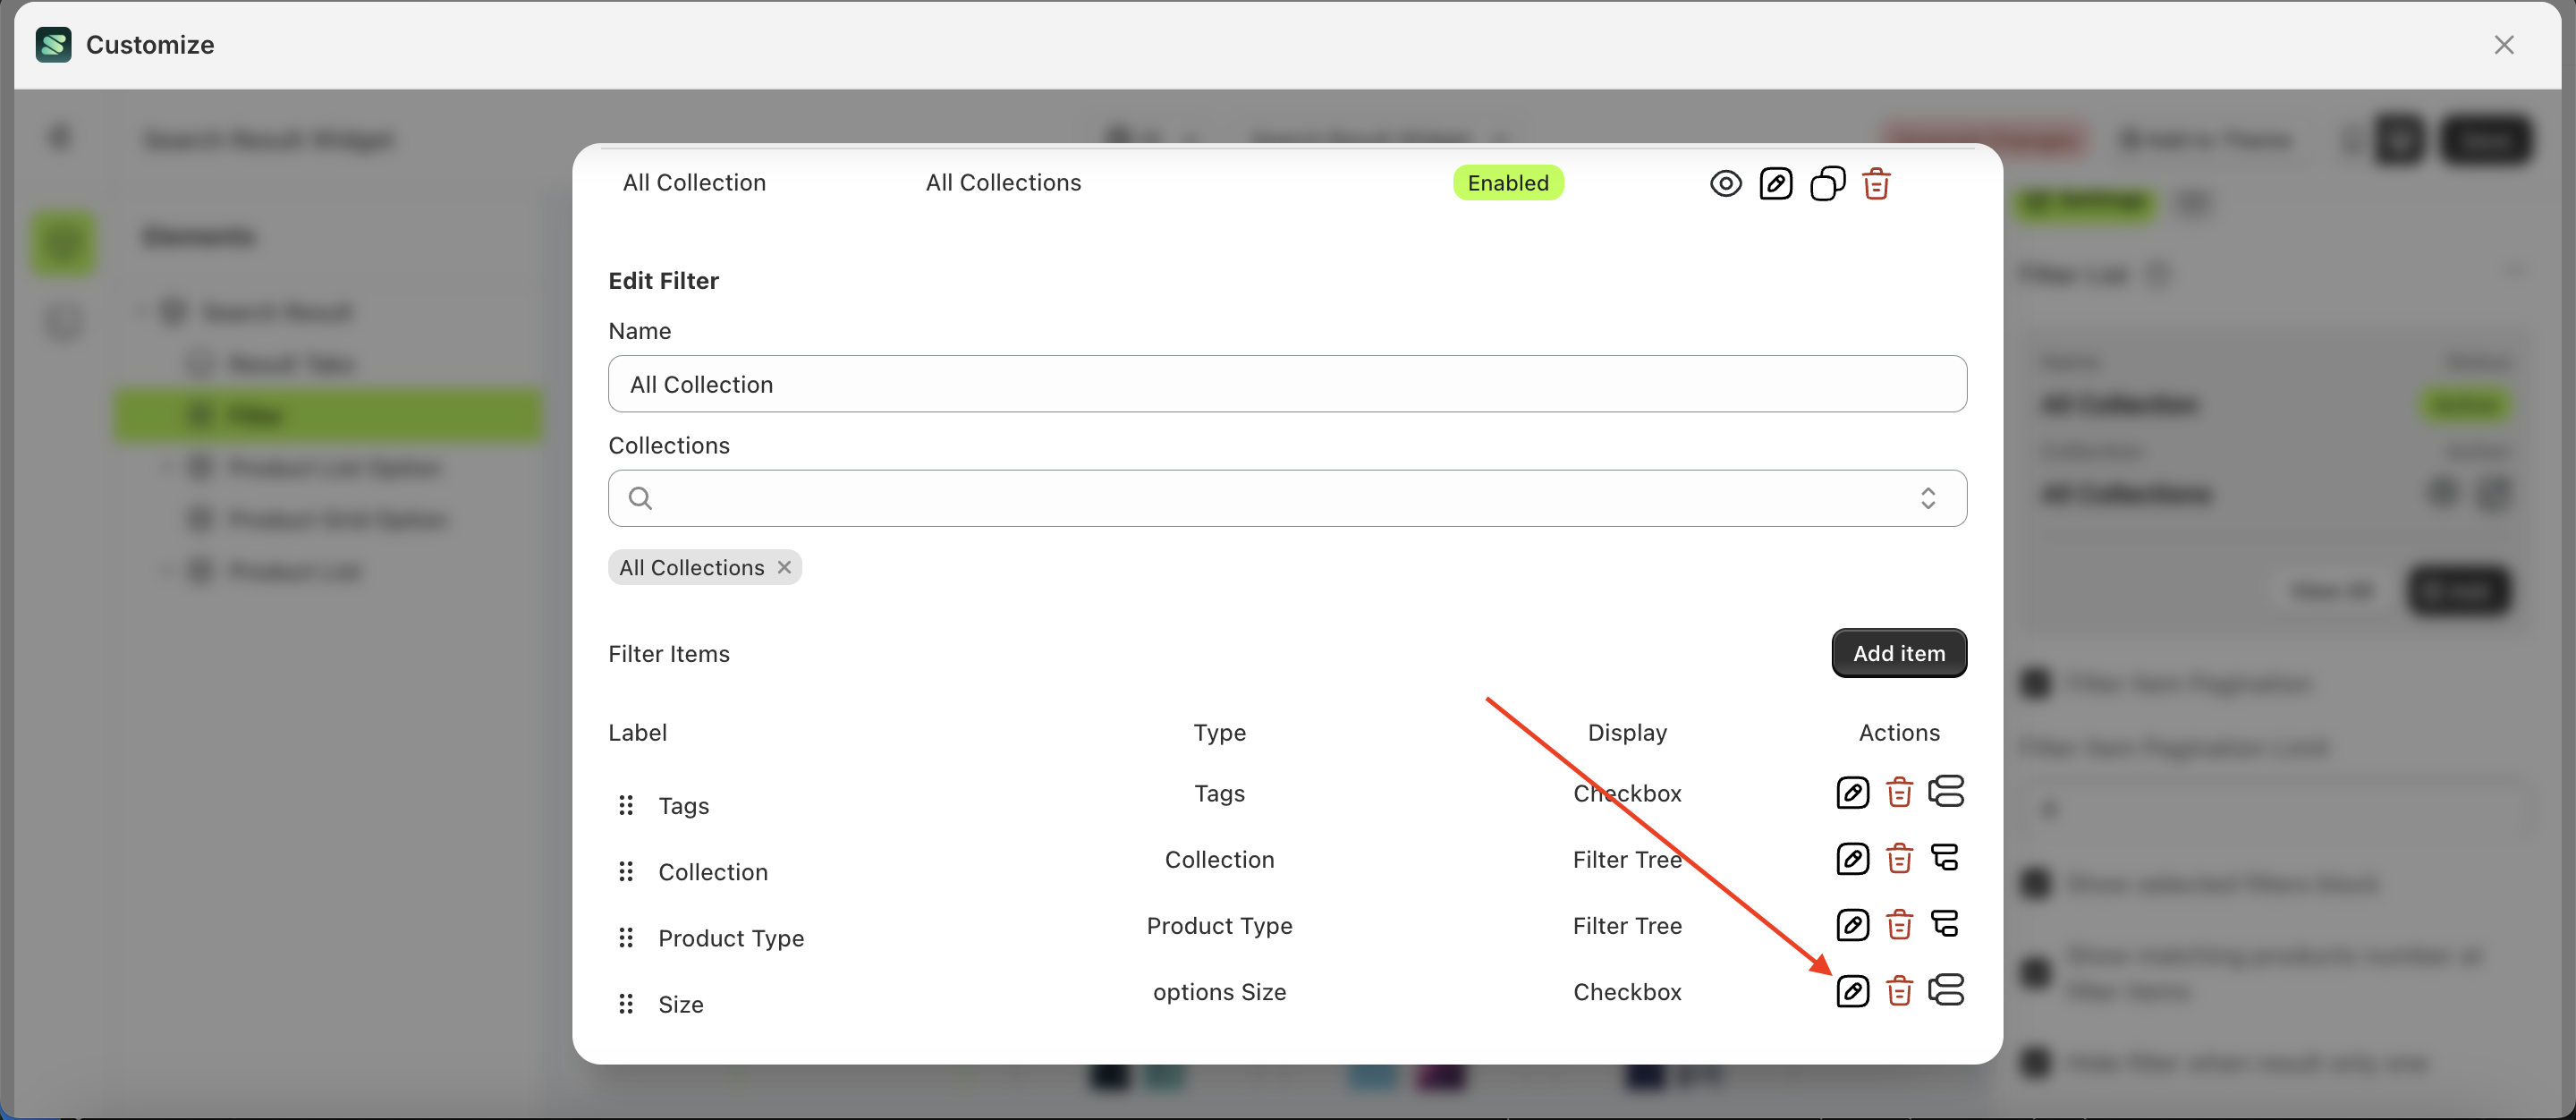Delete the Size filter item using its trash icon
This screenshot has width=2576, height=1120.
coord(1899,991)
